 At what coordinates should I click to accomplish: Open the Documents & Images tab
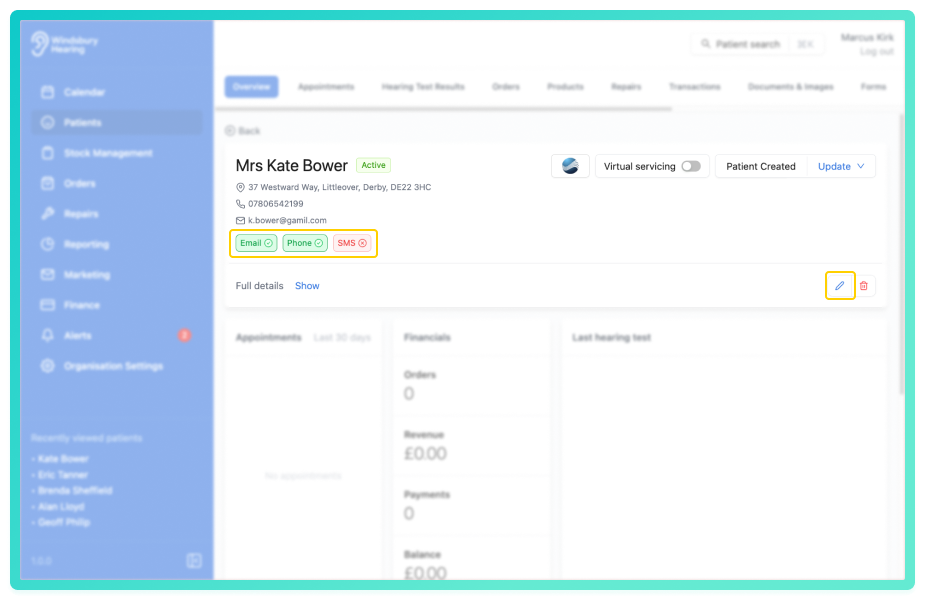click(x=790, y=87)
